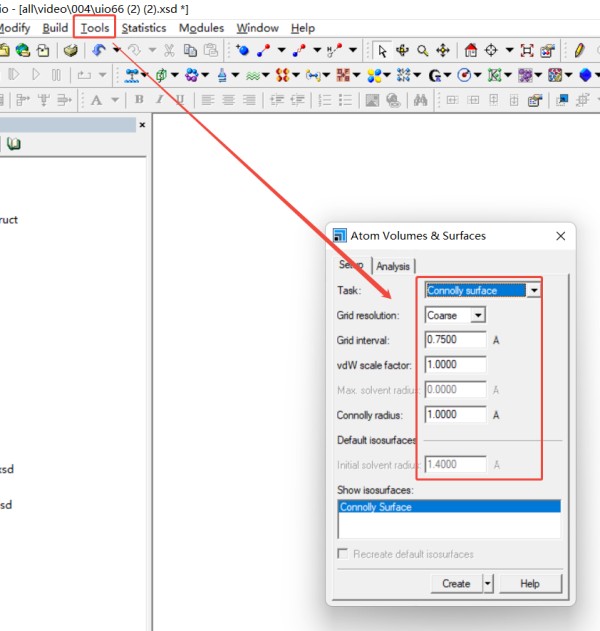Open the Task dropdown showing Connolly surface

[x=534, y=290]
